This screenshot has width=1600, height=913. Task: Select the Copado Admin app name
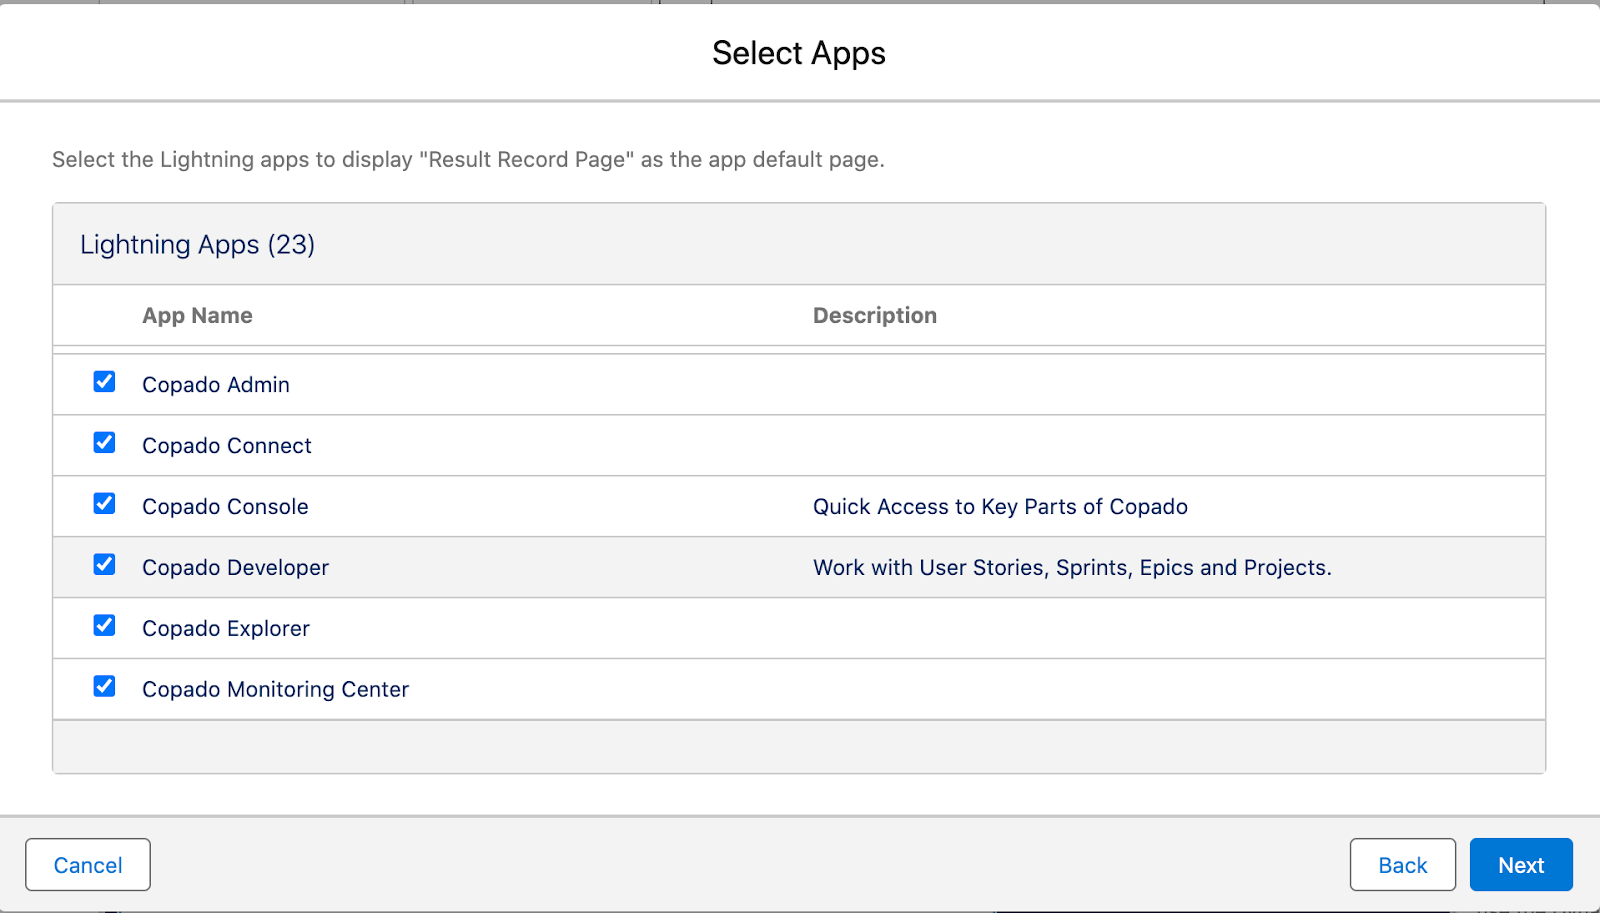(216, 385)
